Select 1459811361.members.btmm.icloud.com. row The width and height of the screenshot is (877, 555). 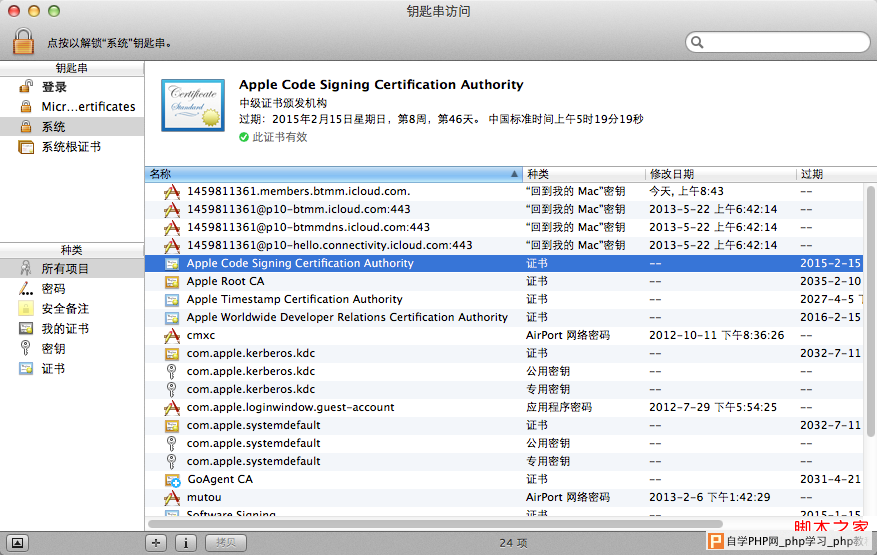pos(503,191)
